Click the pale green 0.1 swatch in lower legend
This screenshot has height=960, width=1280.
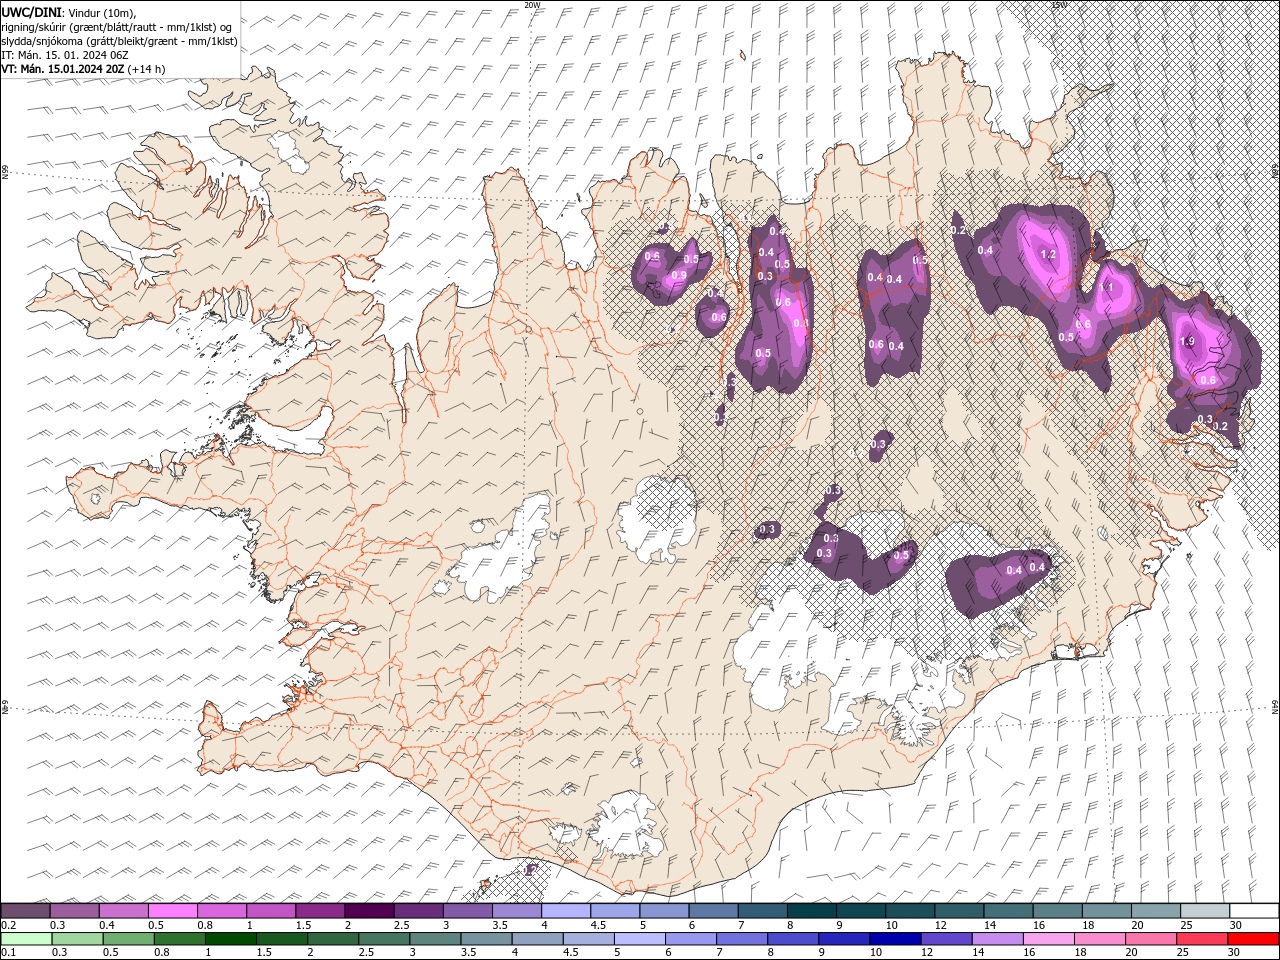click(25, 939)
